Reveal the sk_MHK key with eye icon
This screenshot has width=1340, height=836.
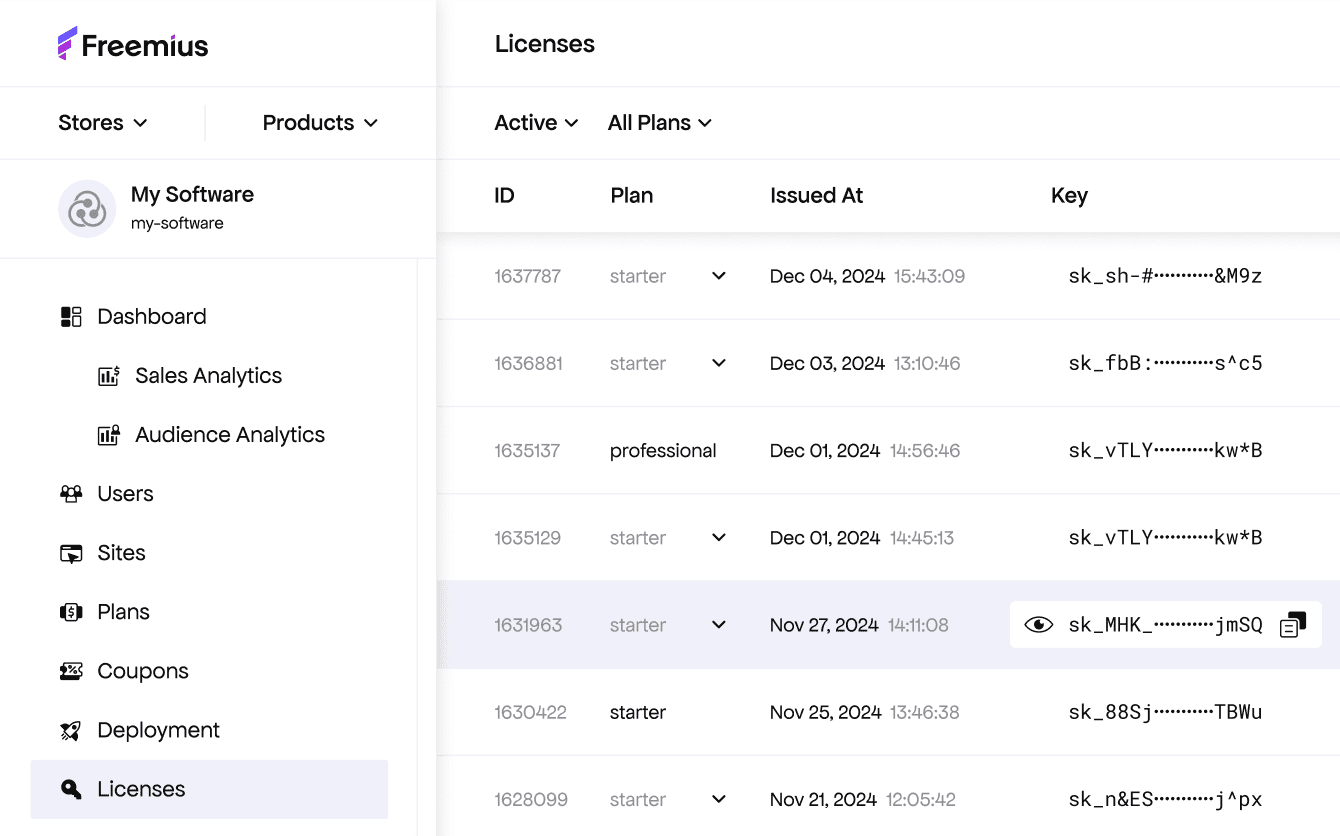click(x=1039, y=625)
